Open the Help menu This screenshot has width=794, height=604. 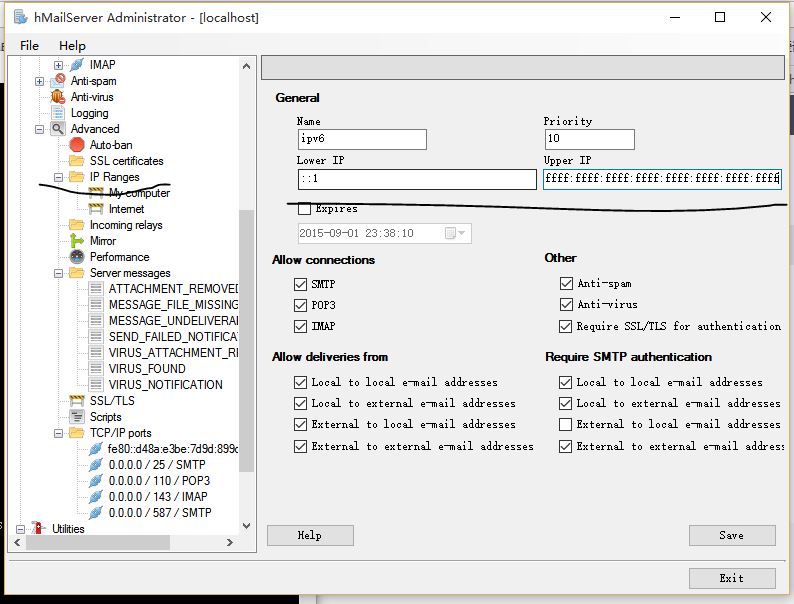(72, 46)
